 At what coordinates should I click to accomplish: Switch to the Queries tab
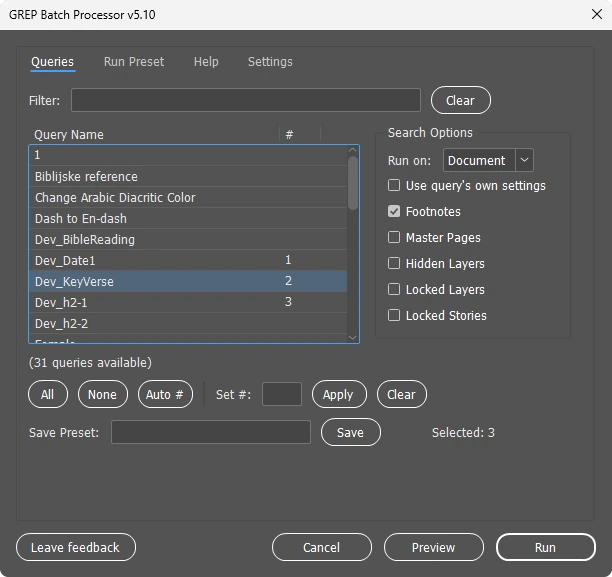[x=52, y=62]
